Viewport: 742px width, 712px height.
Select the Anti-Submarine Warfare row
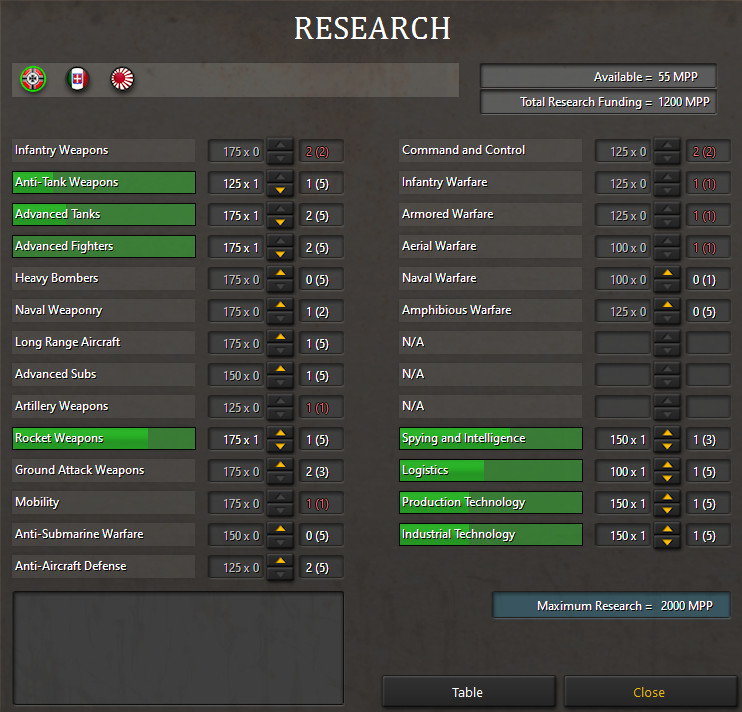pyautogui.click(x=104, y=535)
